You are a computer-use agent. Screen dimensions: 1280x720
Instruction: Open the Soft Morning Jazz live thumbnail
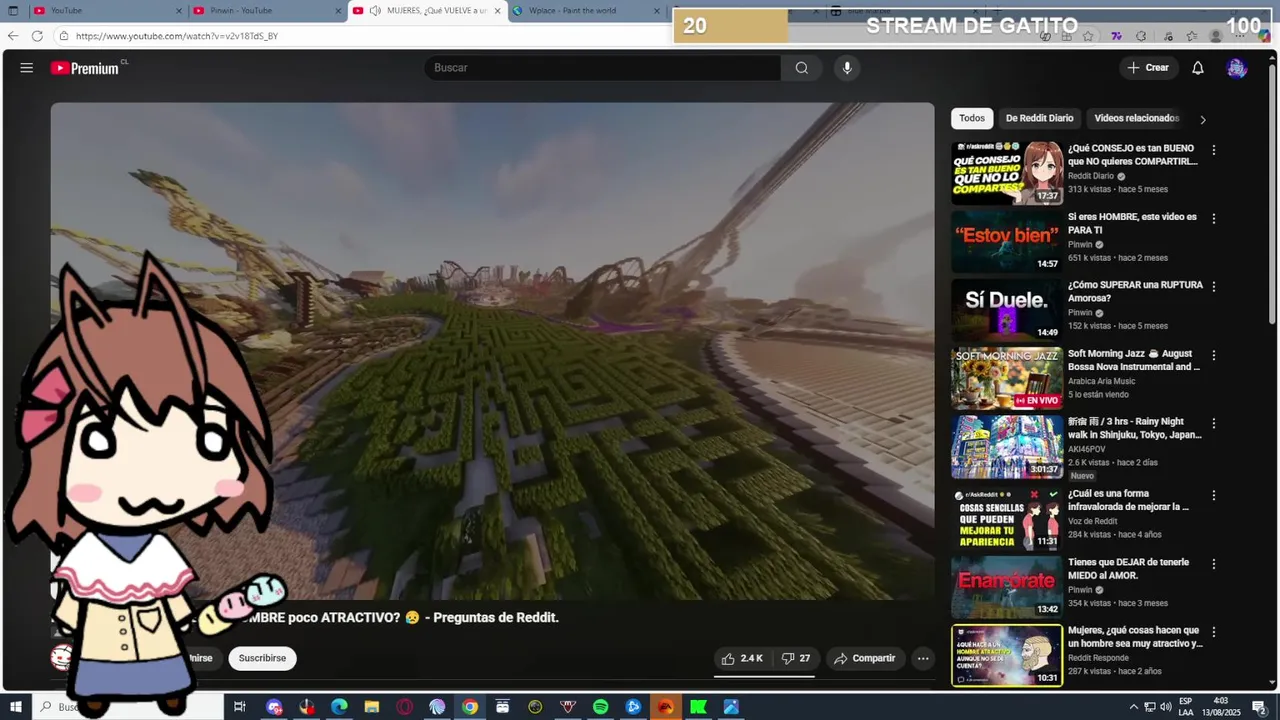click(x=1007, y=378)
